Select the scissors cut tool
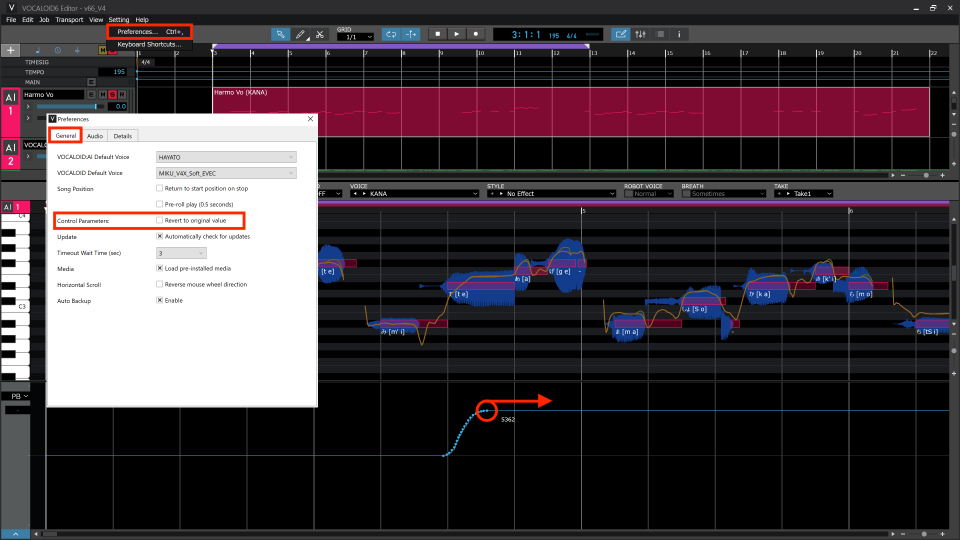 (x=320, y=34)
